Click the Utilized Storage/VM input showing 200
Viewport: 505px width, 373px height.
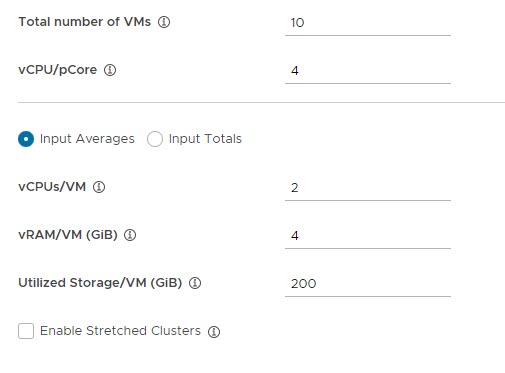[368, 284]
